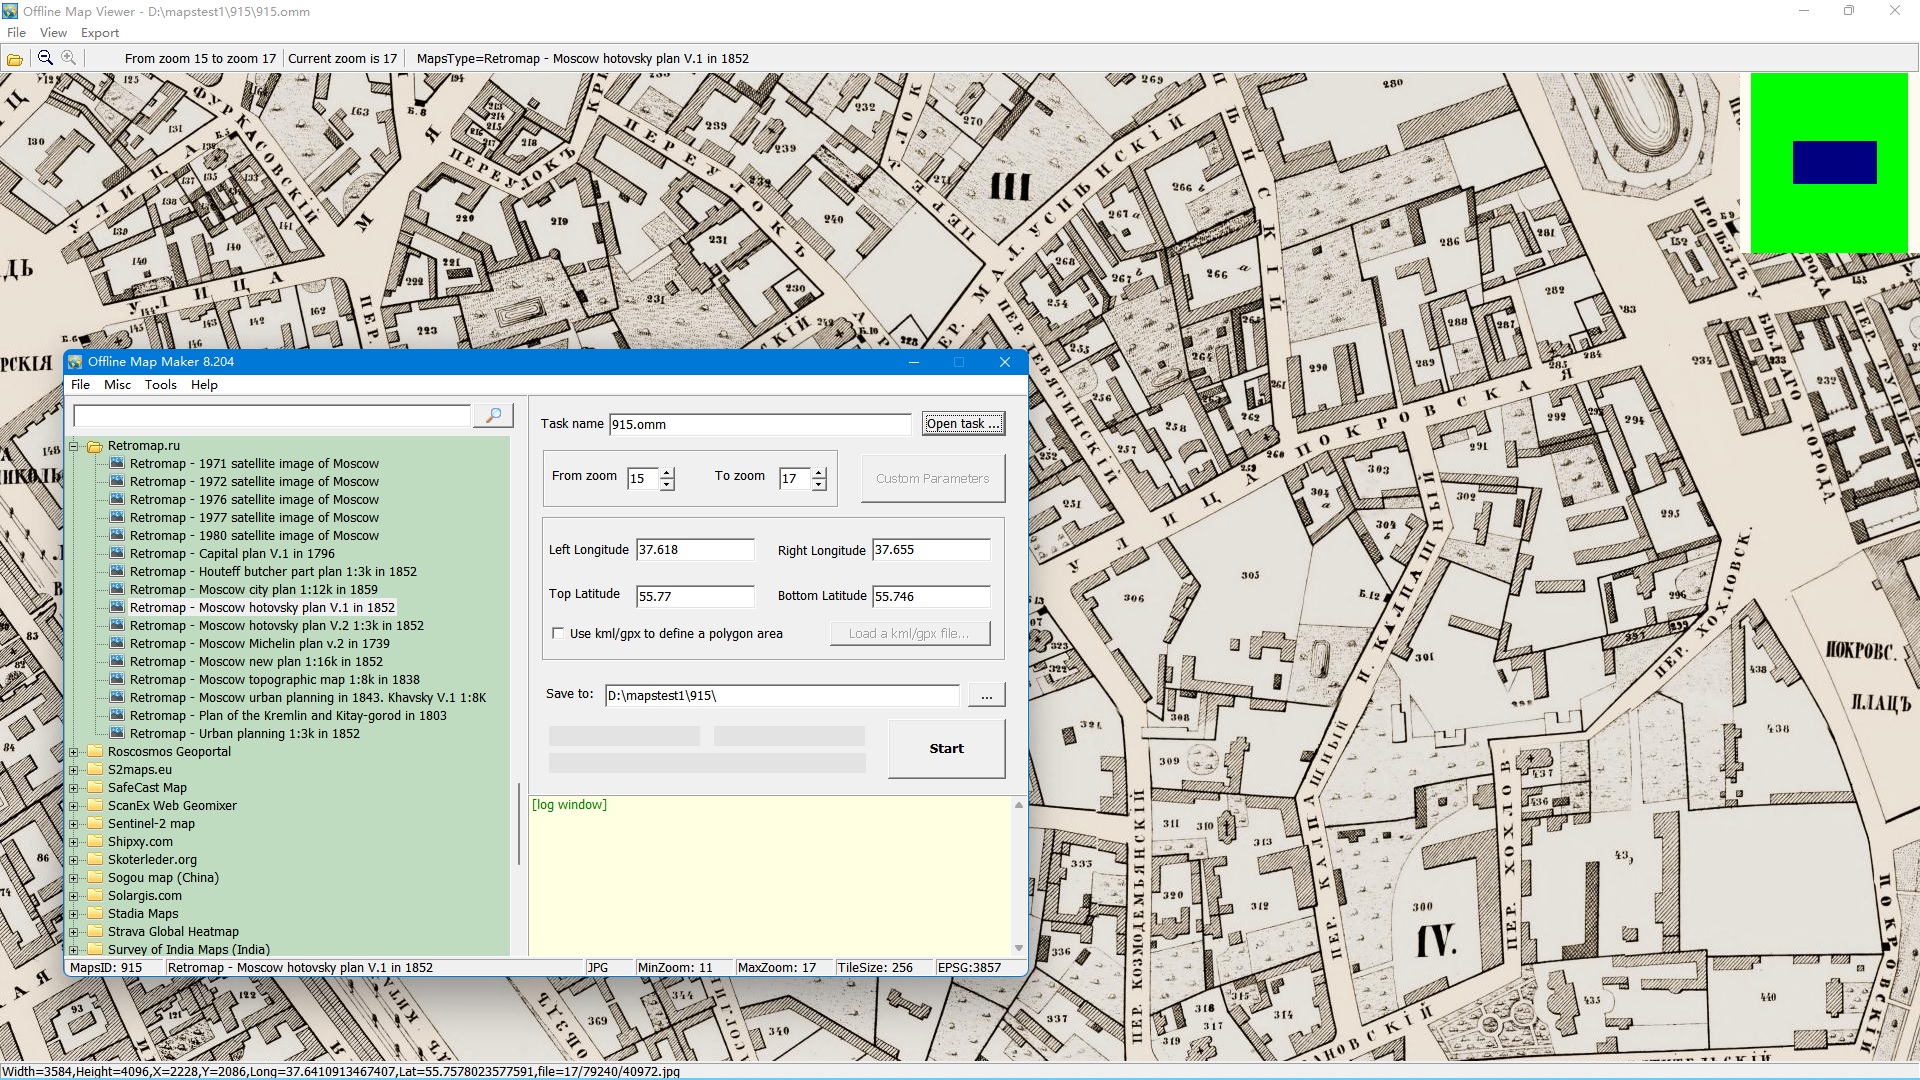
Task: Click the Bottom Latitude field
Action: (931, 596)
